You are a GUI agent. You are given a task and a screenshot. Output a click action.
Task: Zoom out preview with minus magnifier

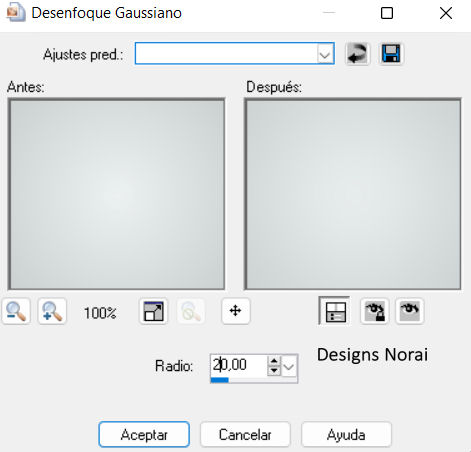point(16,311)
